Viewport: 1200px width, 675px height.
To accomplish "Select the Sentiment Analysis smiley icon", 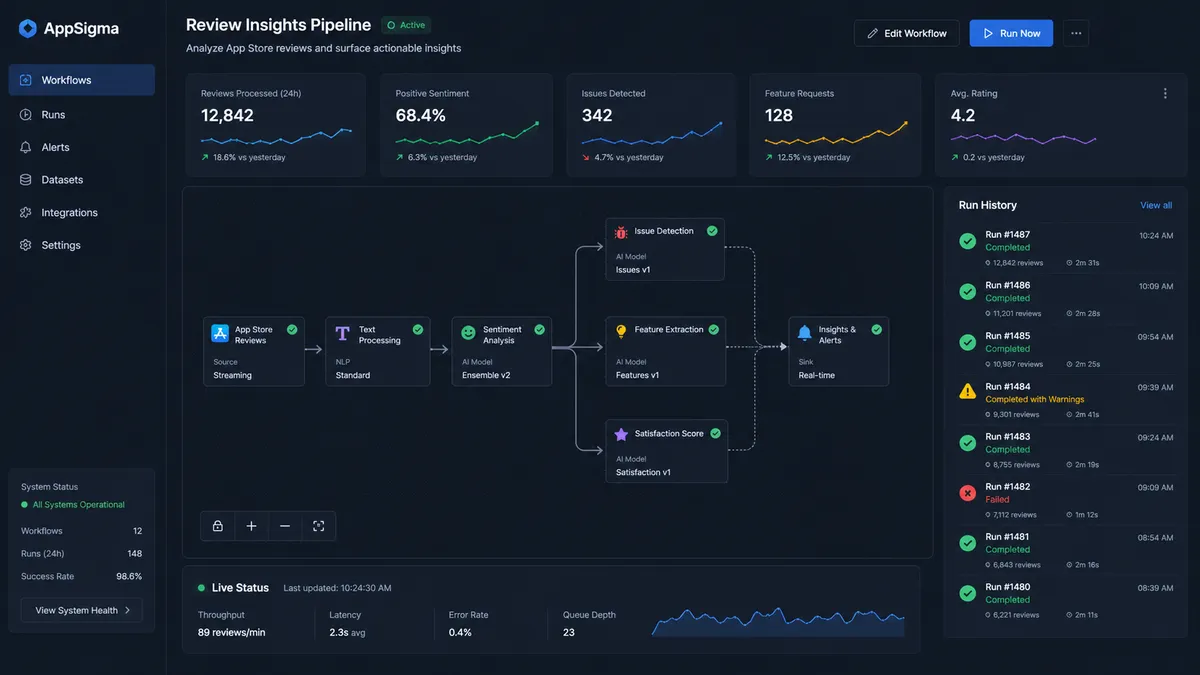I will [468, 333].
